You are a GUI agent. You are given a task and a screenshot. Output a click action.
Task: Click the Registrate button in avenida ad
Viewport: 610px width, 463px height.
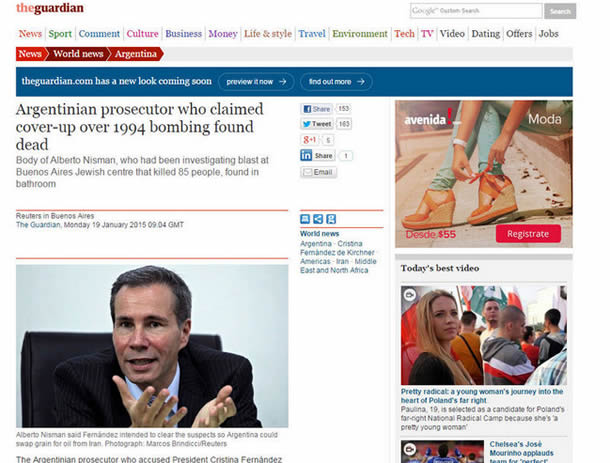pyautogui.click(x=528, y=234)
